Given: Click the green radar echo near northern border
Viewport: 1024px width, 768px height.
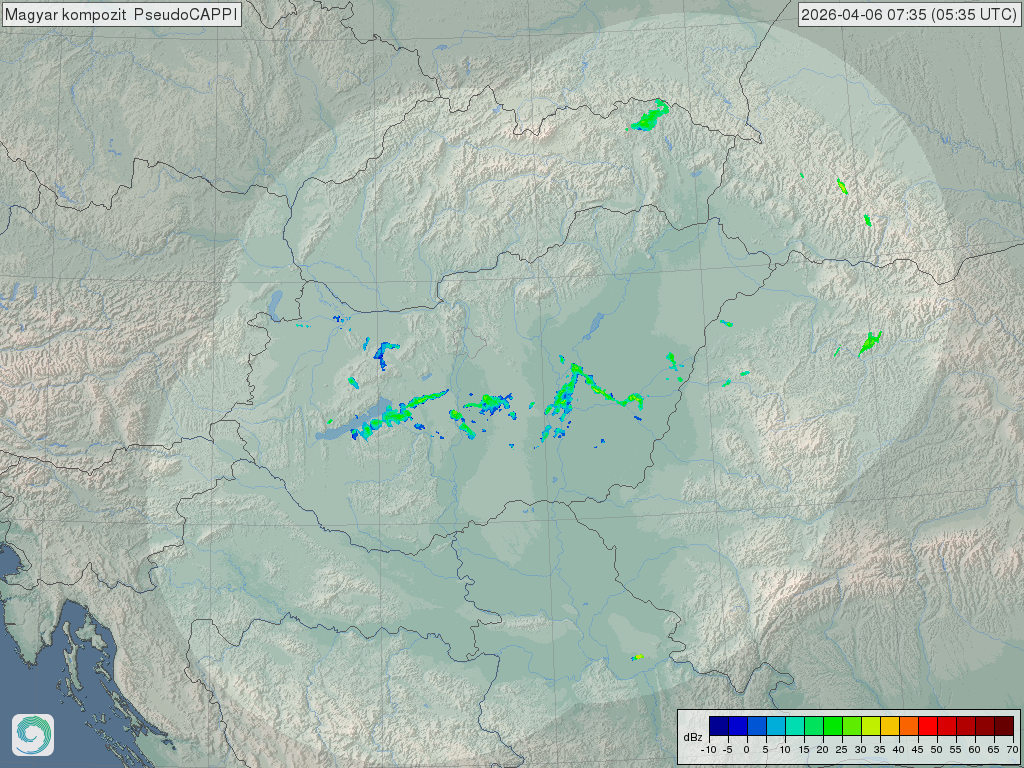Looking at the screenshot, I should [648, 120].
